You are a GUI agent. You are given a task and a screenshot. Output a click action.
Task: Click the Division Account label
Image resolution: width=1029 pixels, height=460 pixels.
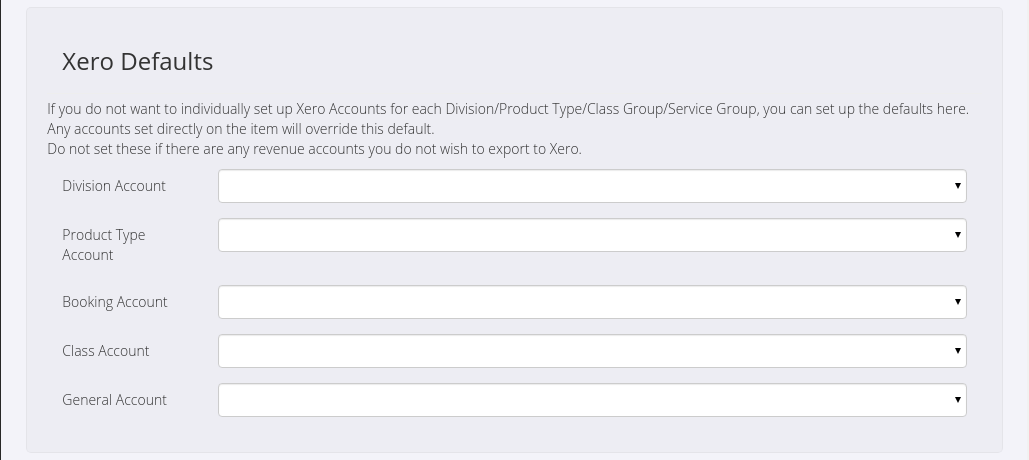114,186
